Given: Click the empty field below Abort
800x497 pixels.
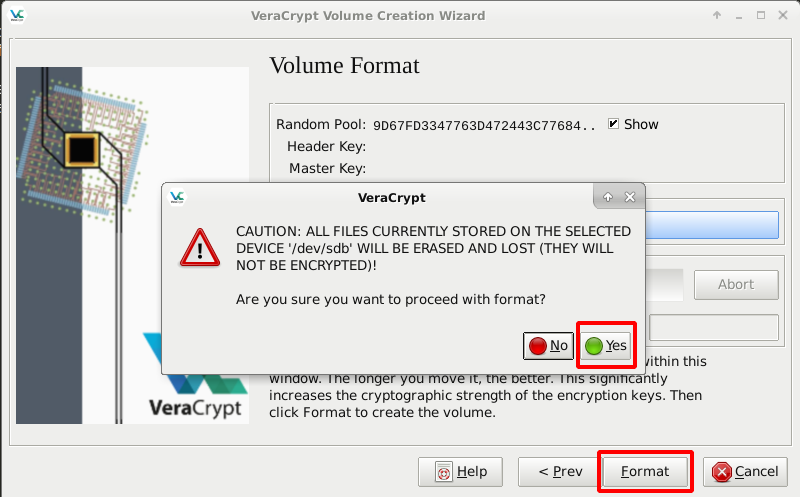Looking at the screenshot, I should (714, 328).
